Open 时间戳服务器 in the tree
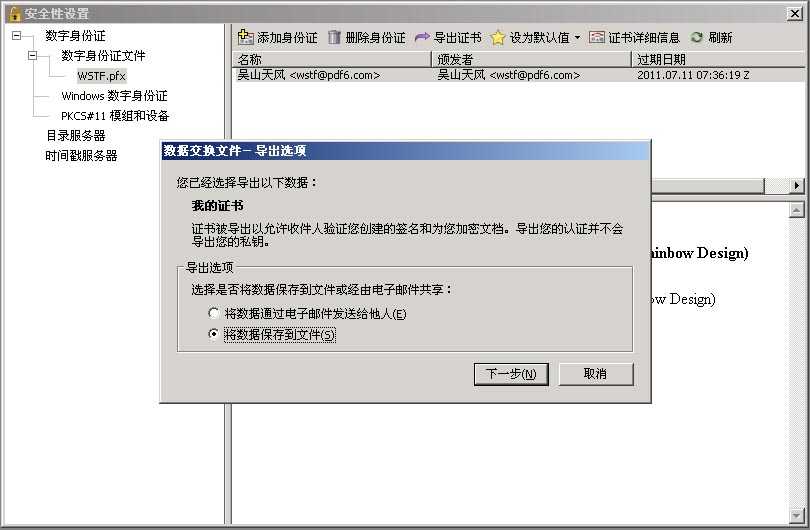Image resolution: width=810 pixels, height=530 pixels. click(81, 155)
